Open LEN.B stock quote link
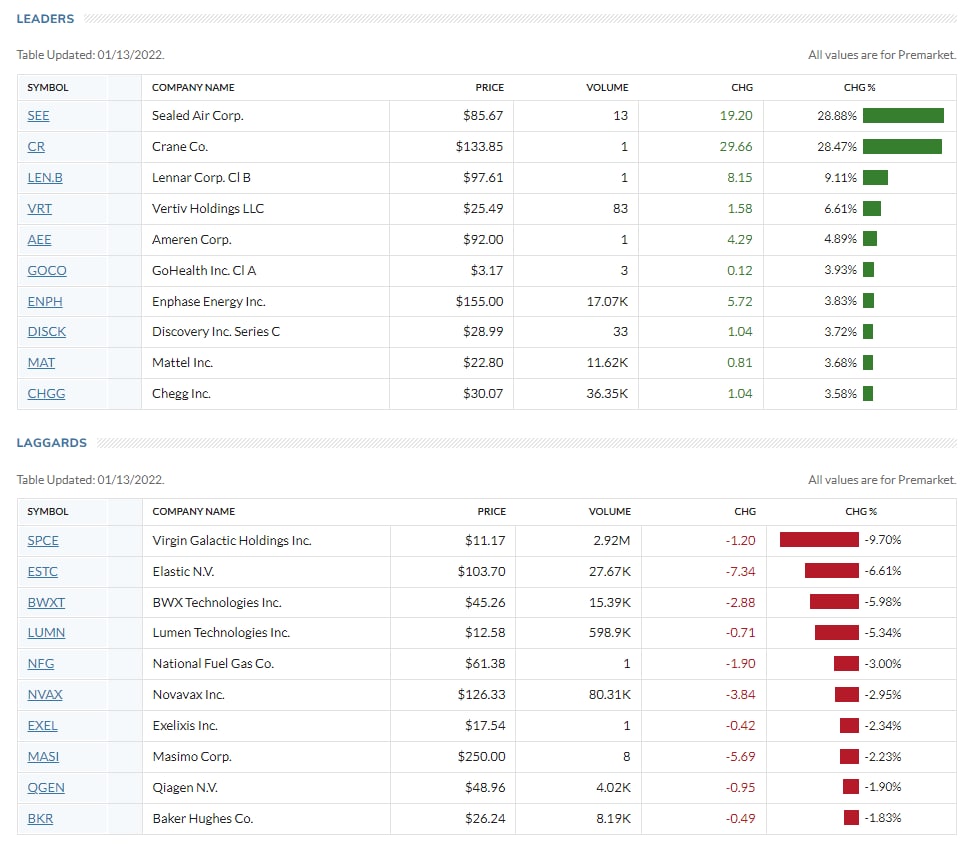The image size is (972, 845). (44, 178)
